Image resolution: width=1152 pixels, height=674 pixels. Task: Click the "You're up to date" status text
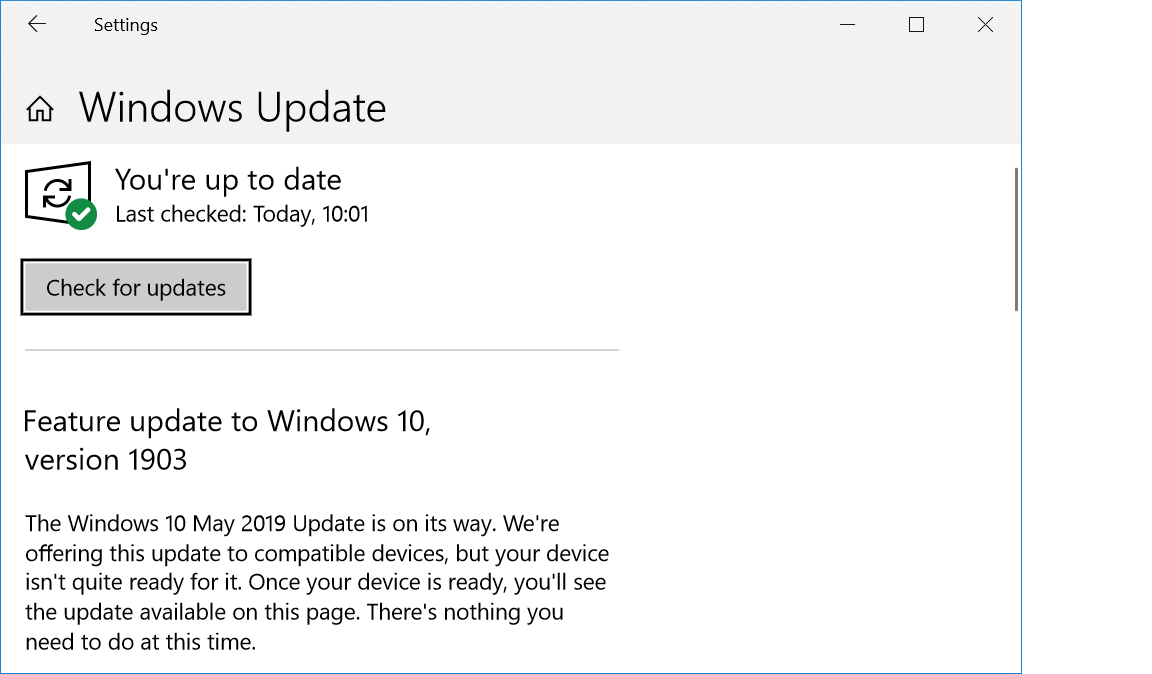click(228, 180)
